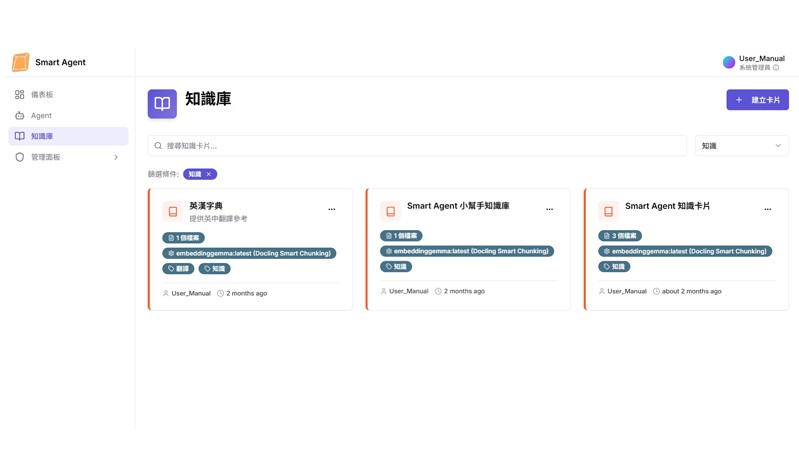The width and height of the screenshot is (799, 454).
Task: Open more options for Smart Agent 小幫手知識庫 card
Action: pyautogui.click(x=549, y=209)
